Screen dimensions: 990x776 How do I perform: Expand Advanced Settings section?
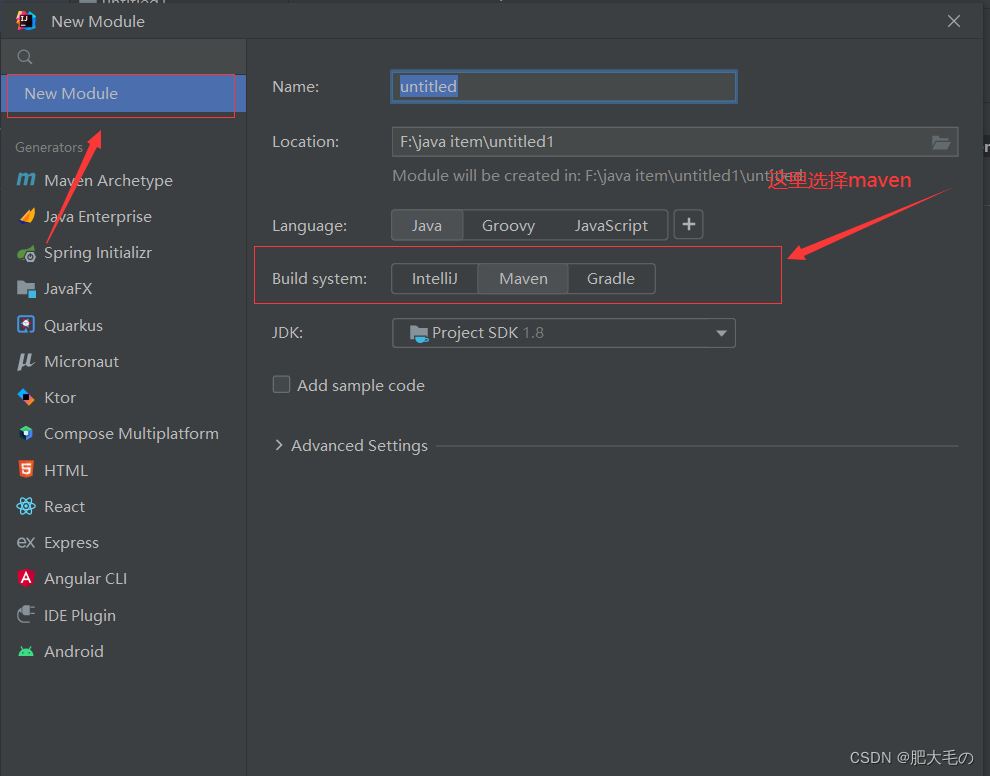tap(279, 446)
